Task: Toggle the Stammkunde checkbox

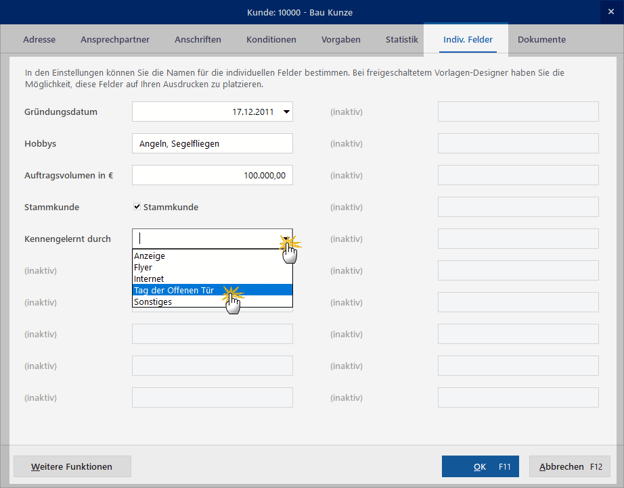Action: (x=138, y=207)
